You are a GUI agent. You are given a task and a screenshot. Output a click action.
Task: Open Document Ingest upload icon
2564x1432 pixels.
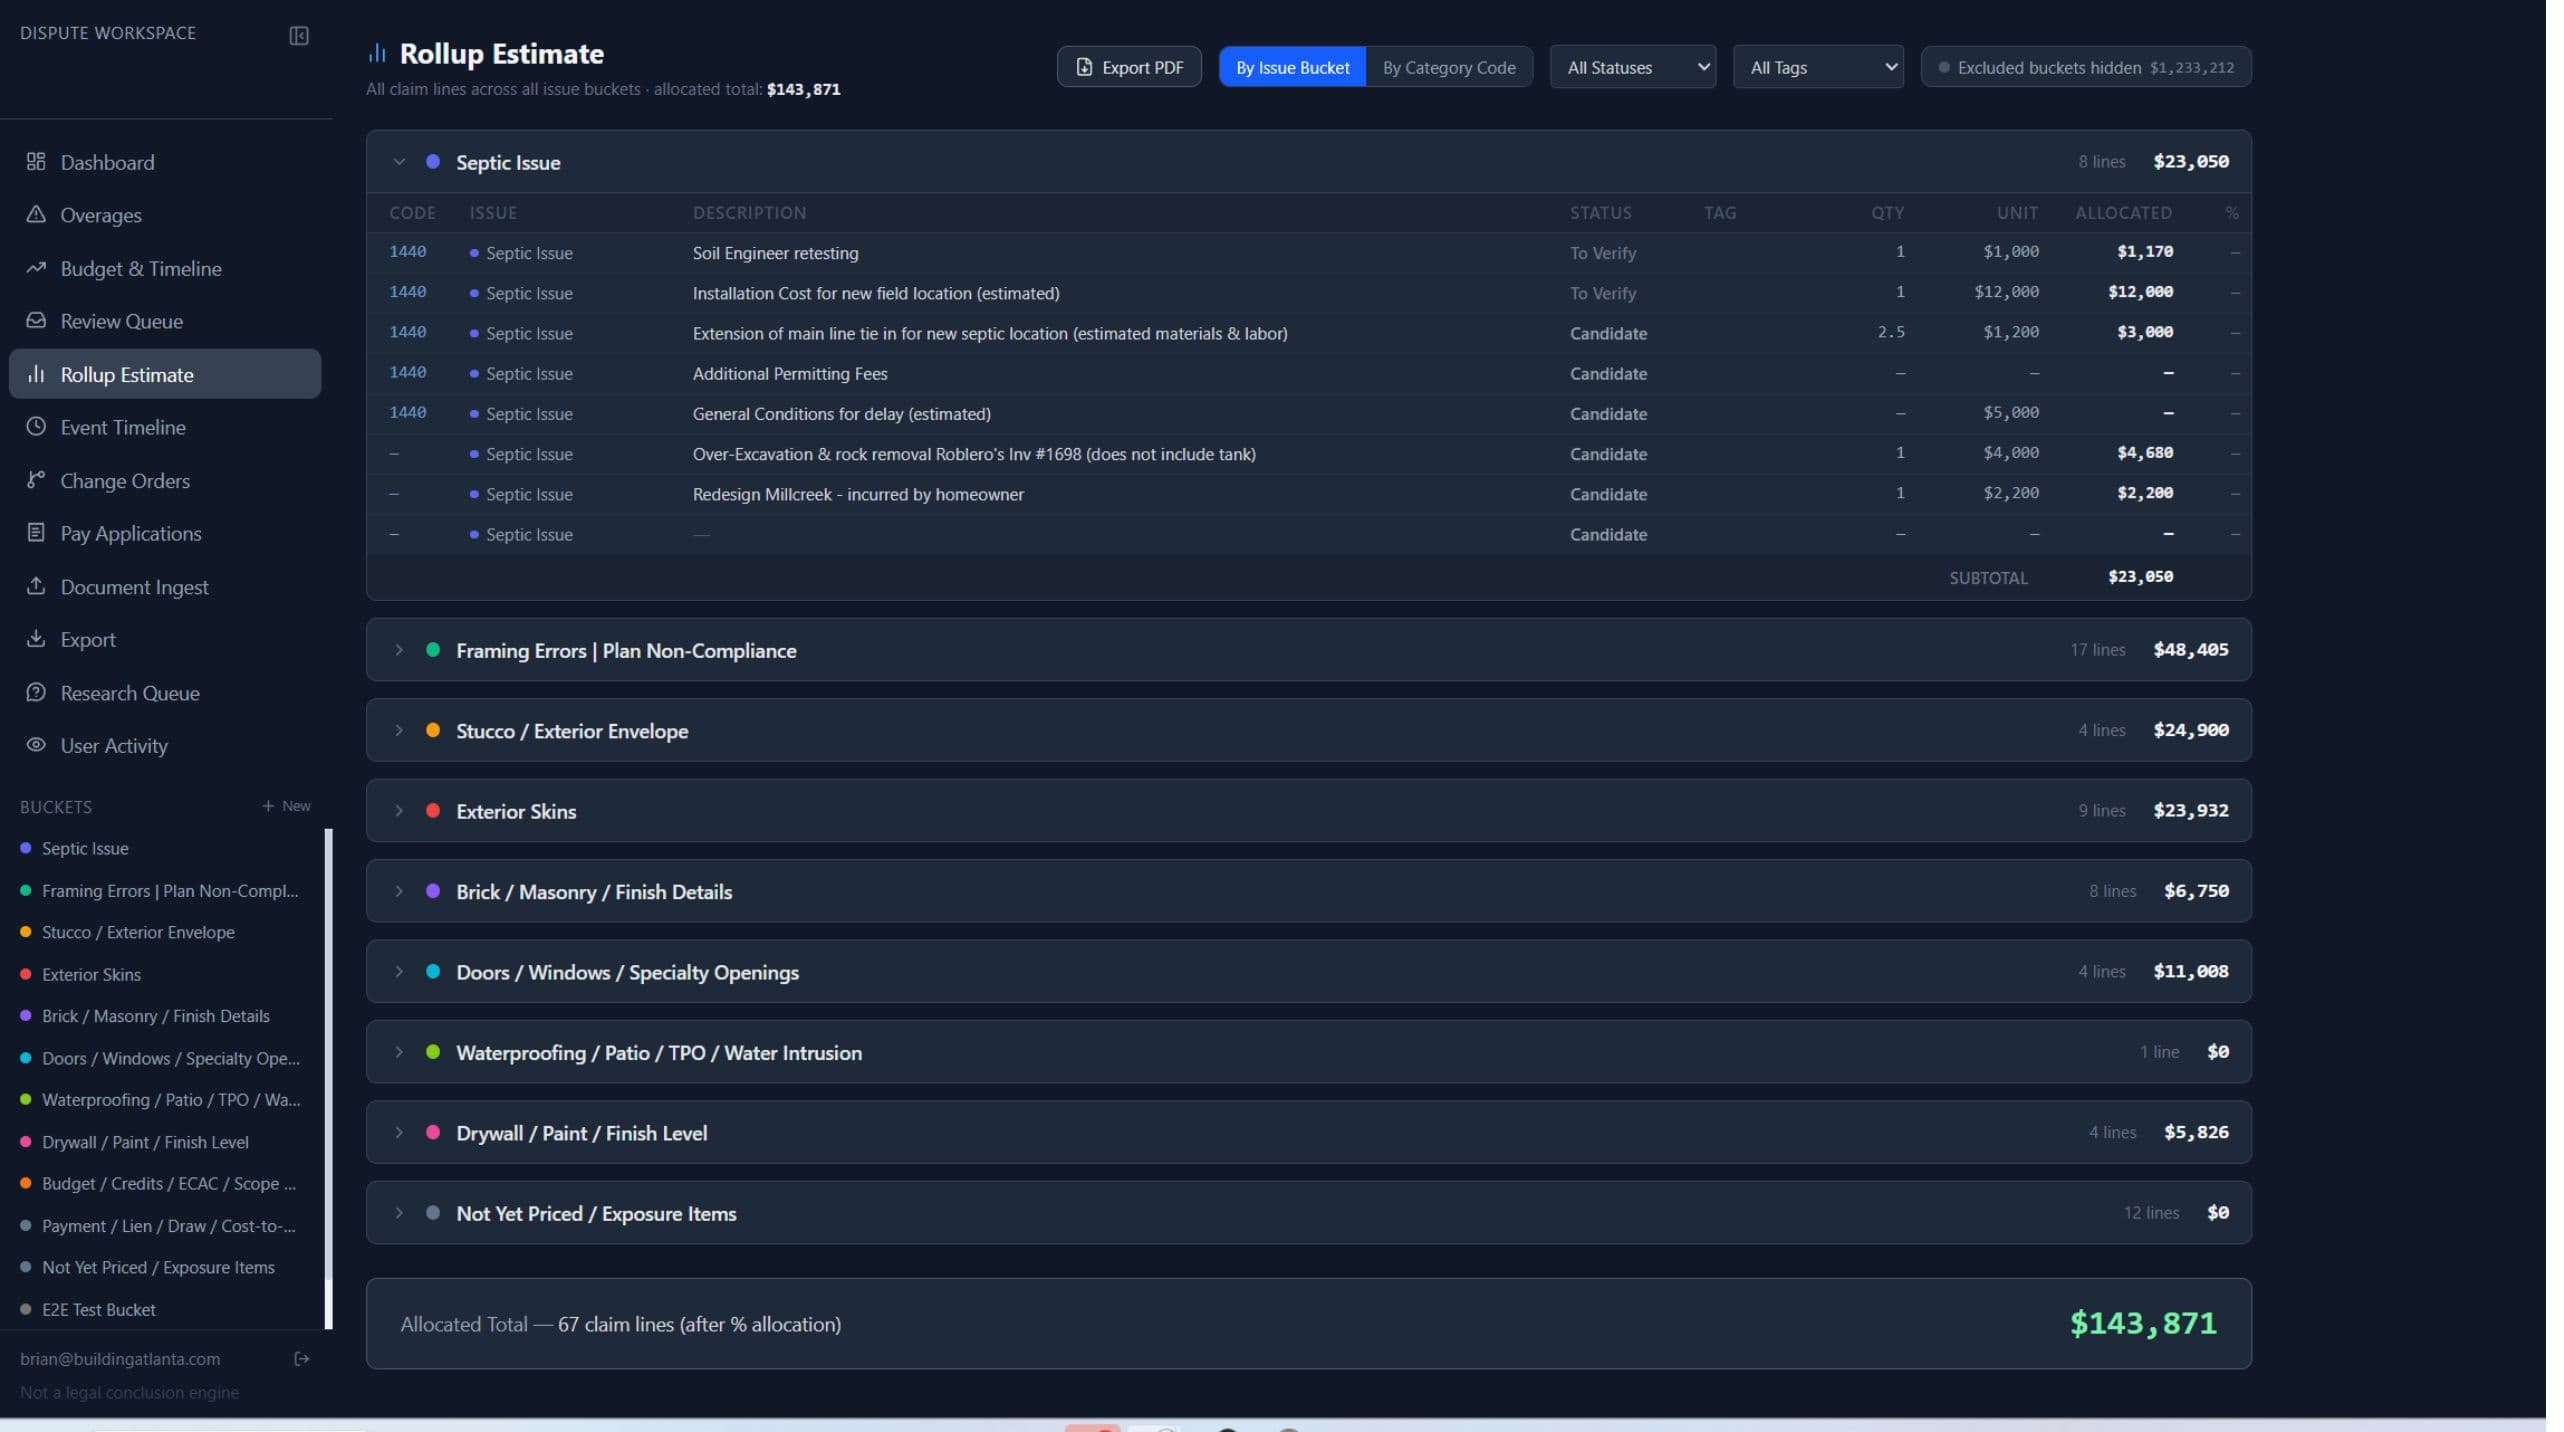click(36, 586)
